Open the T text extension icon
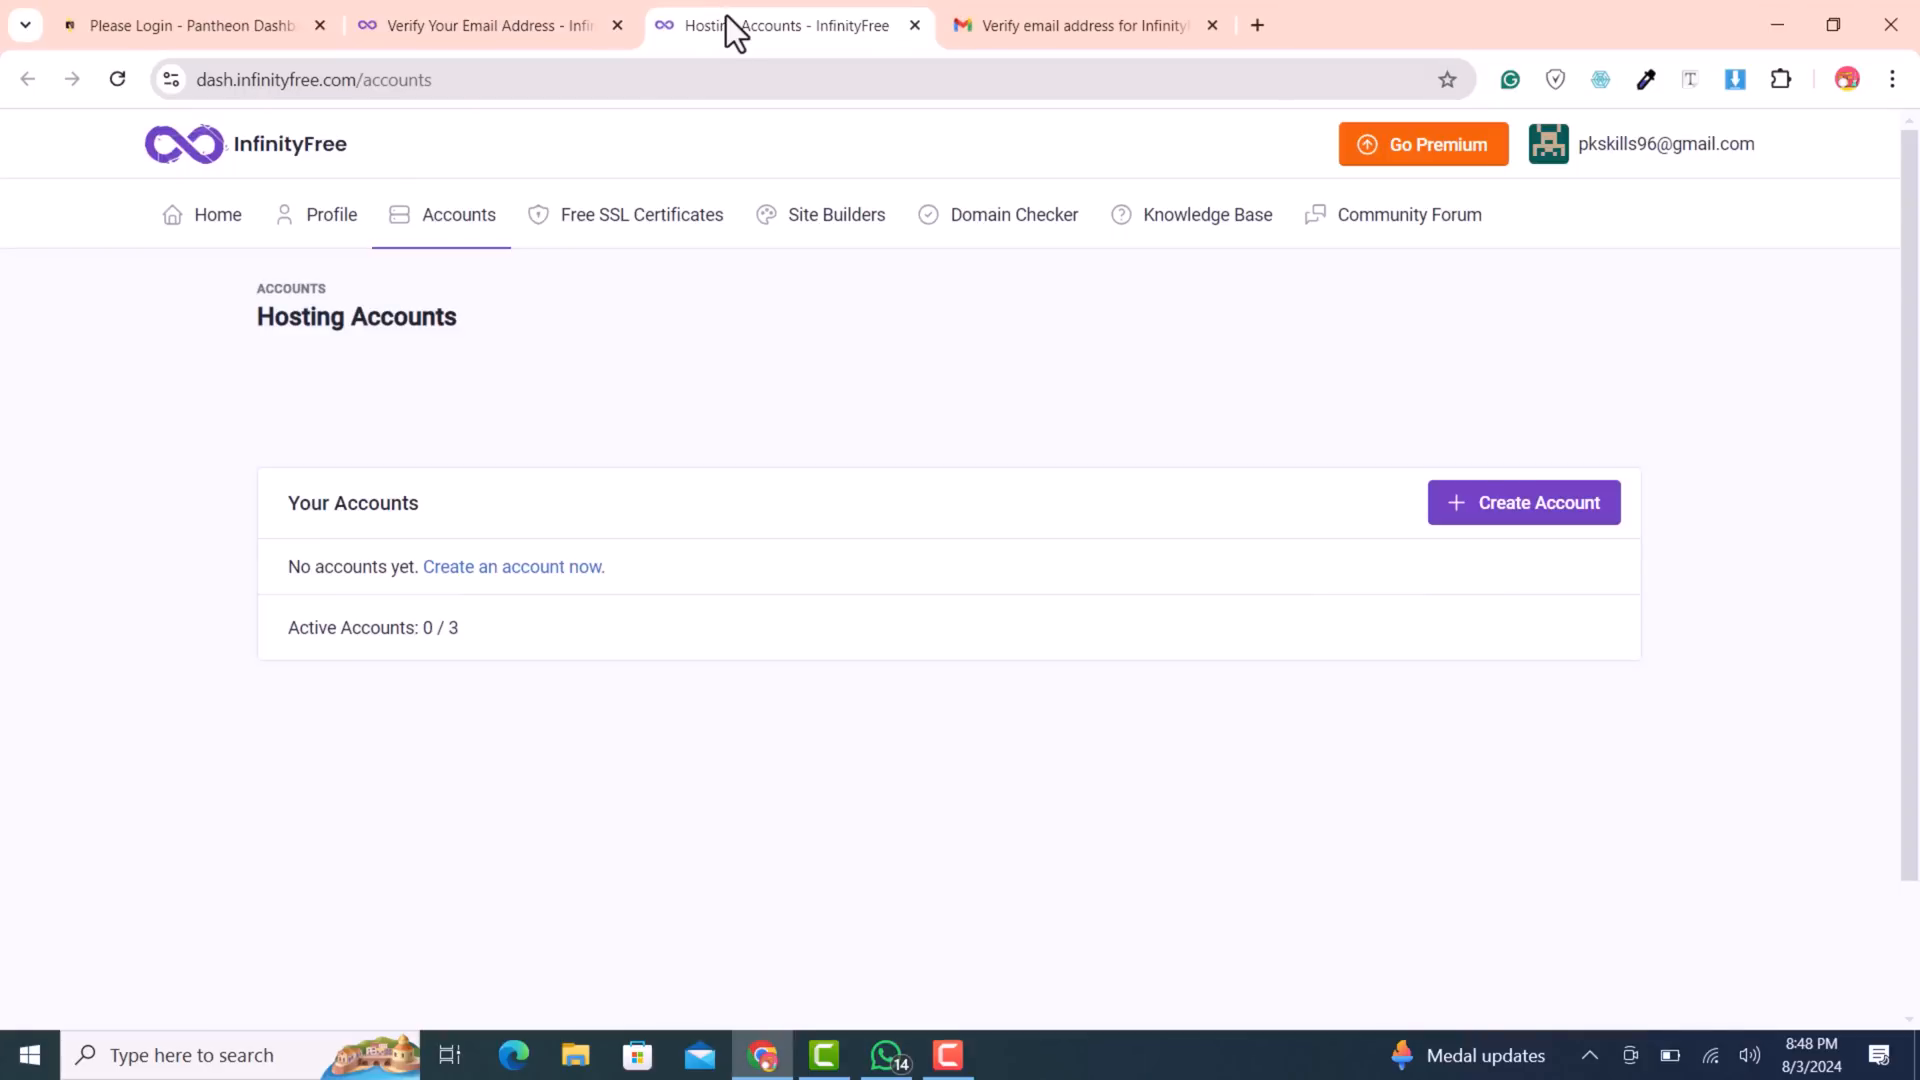 1690,80
